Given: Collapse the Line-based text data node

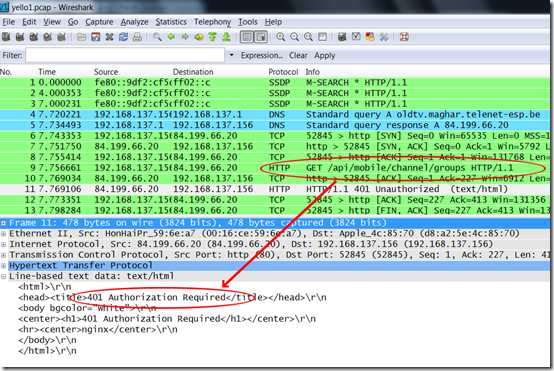Looking at the screenshot, I should [x=3, y=276].
